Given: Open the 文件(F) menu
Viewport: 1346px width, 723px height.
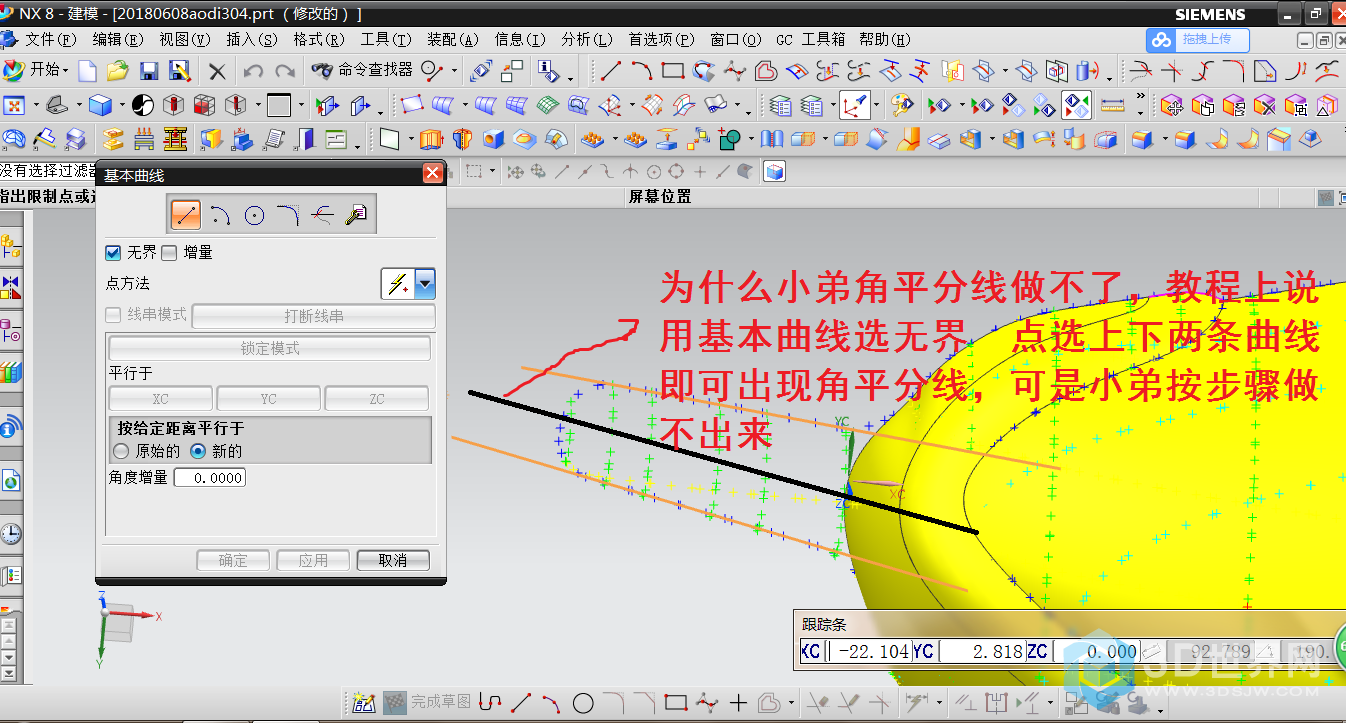Looking at the screenshot, I should (x=51, y=39).
